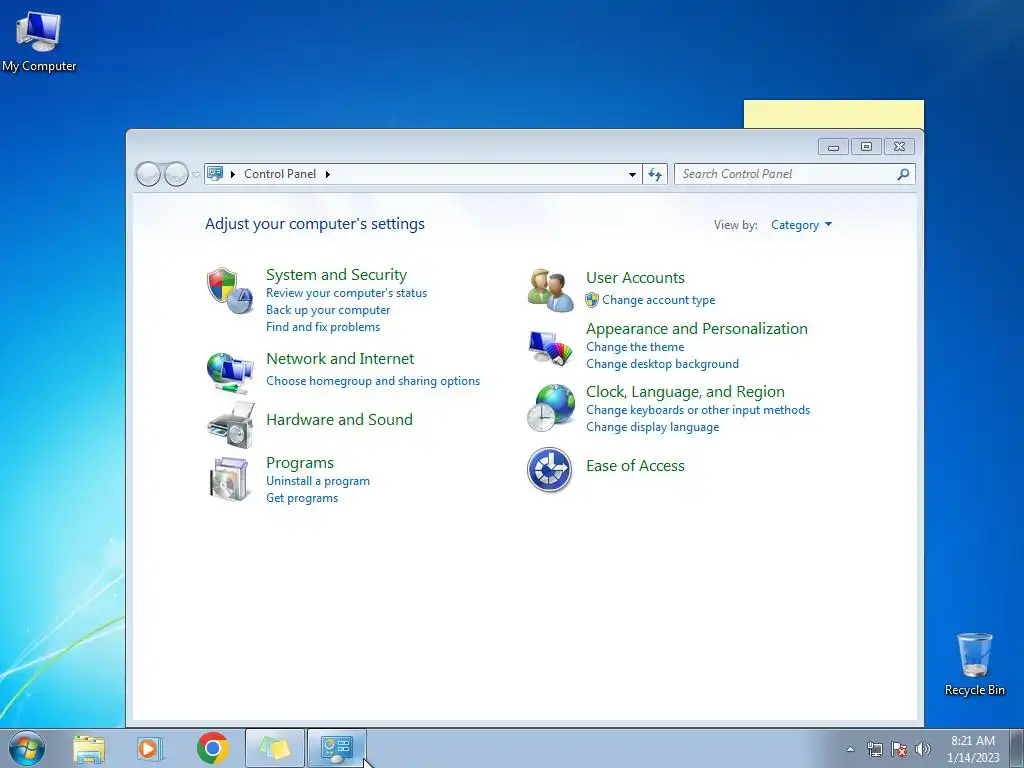The height and width of the screenshot is (768, 1024).
Task: Click the Control Panel breadcrumb text
Action: tap(280, 174)
